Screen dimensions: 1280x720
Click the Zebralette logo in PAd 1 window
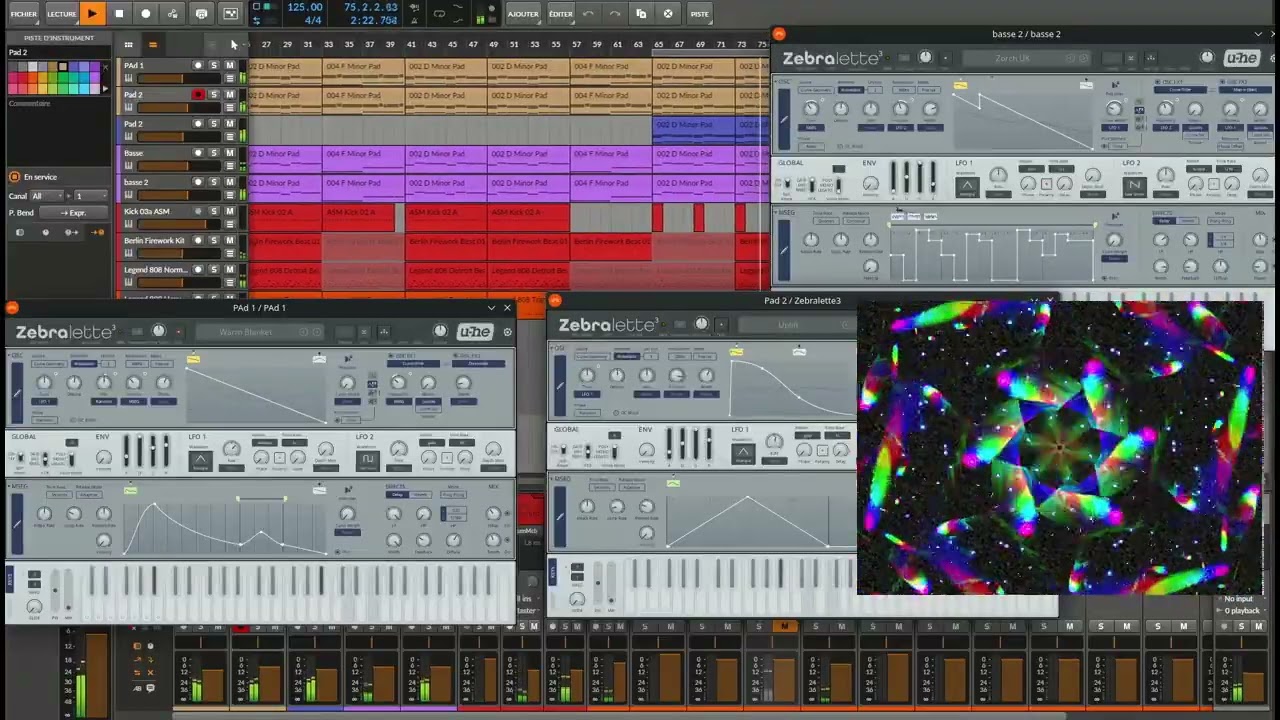click(x=65, y=332)
